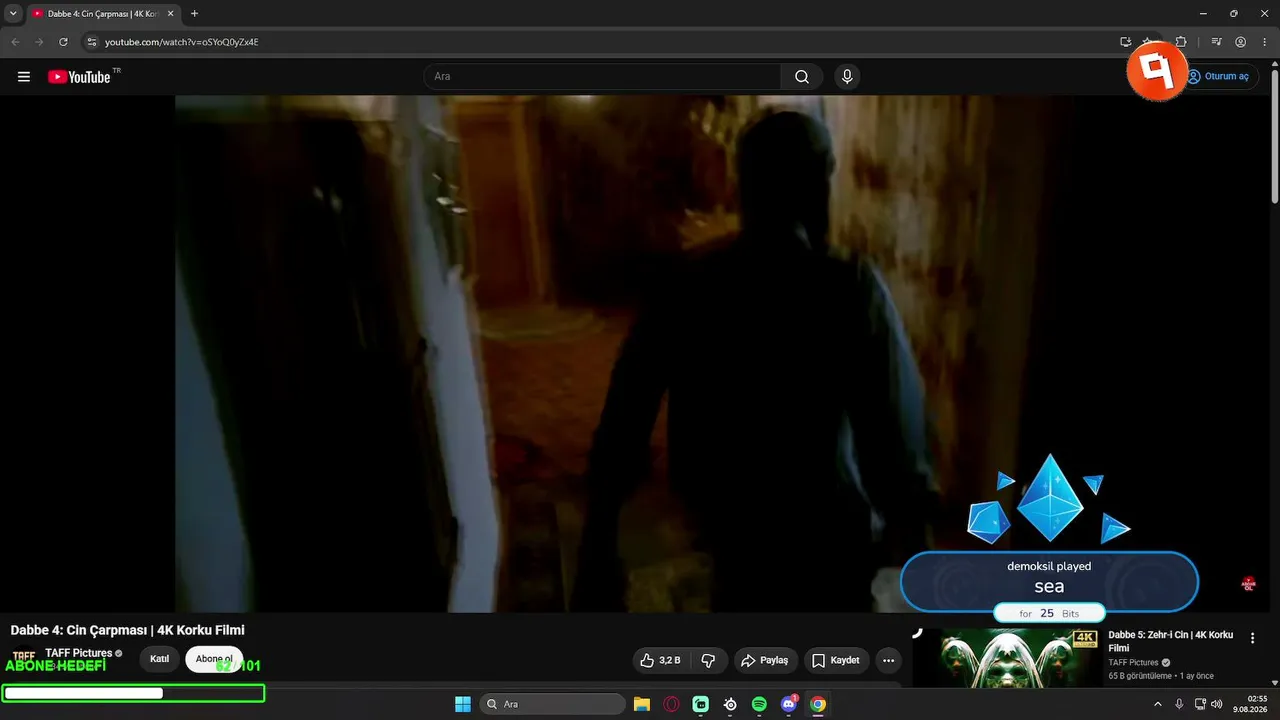Show hidden system tray icons

coord(1158,704)
